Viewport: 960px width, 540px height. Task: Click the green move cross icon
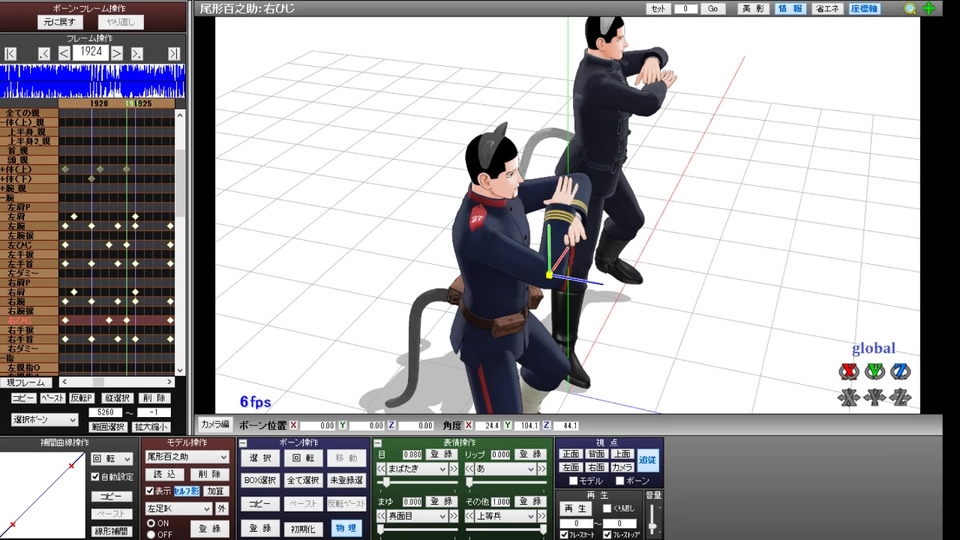click(929, 9)
